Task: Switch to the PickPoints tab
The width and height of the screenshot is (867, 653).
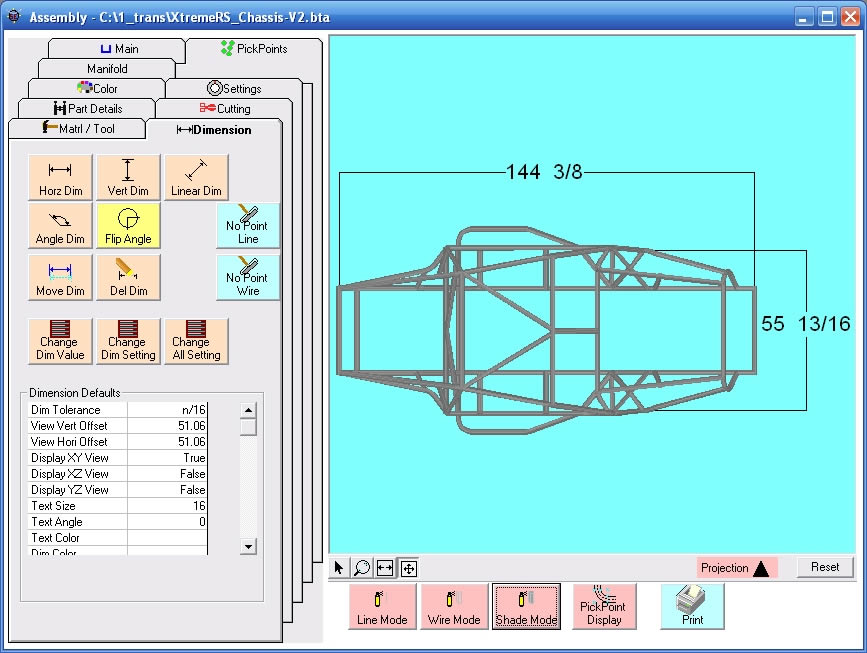Action: pos(253,46)
